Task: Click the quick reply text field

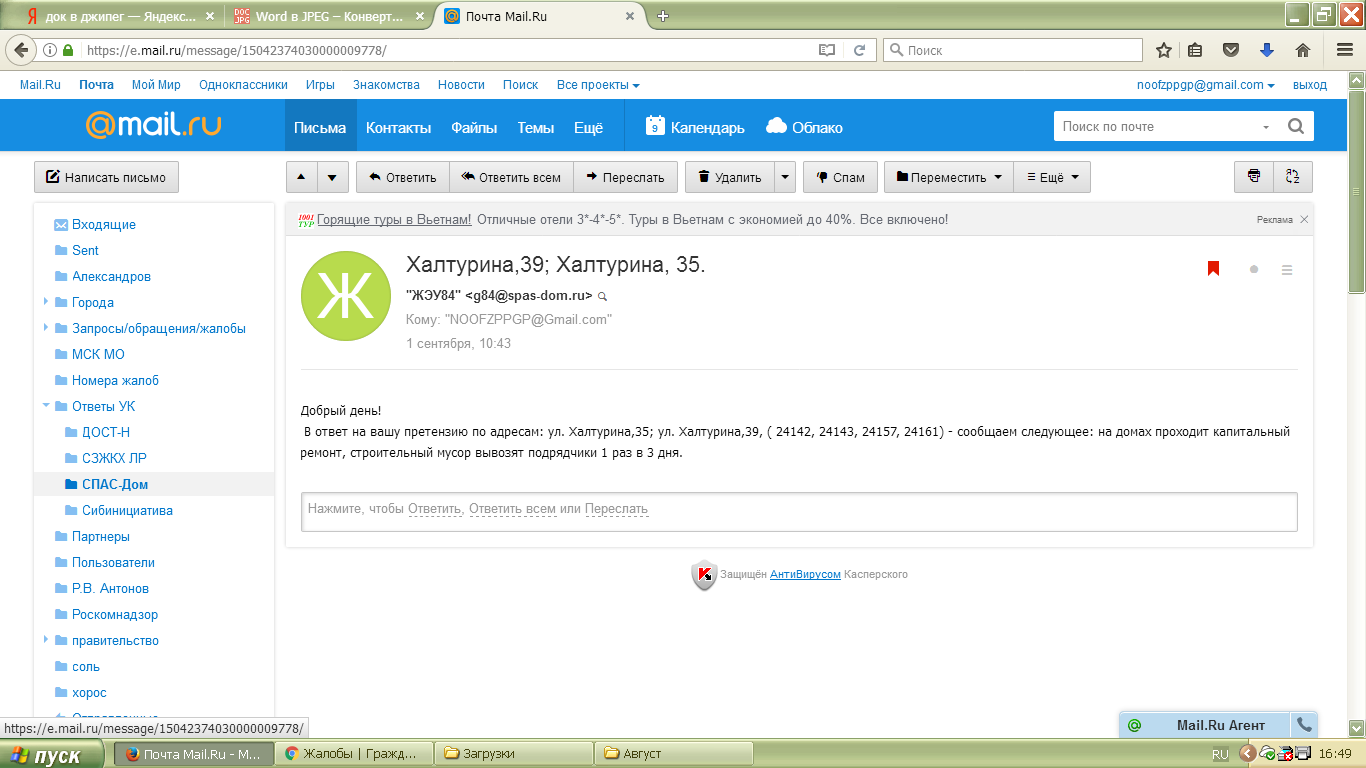Action: [x=798, y=510]
